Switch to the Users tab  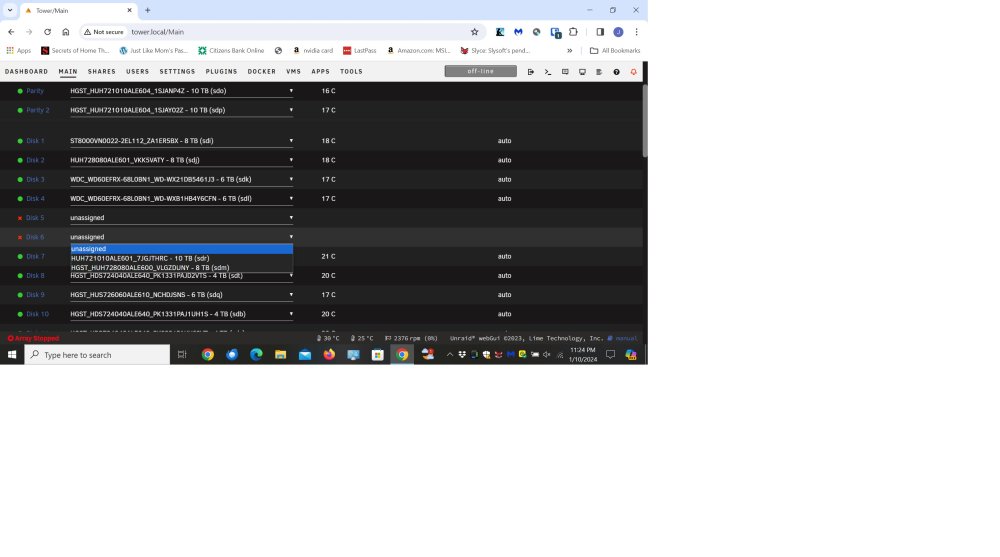coord(138,72)
